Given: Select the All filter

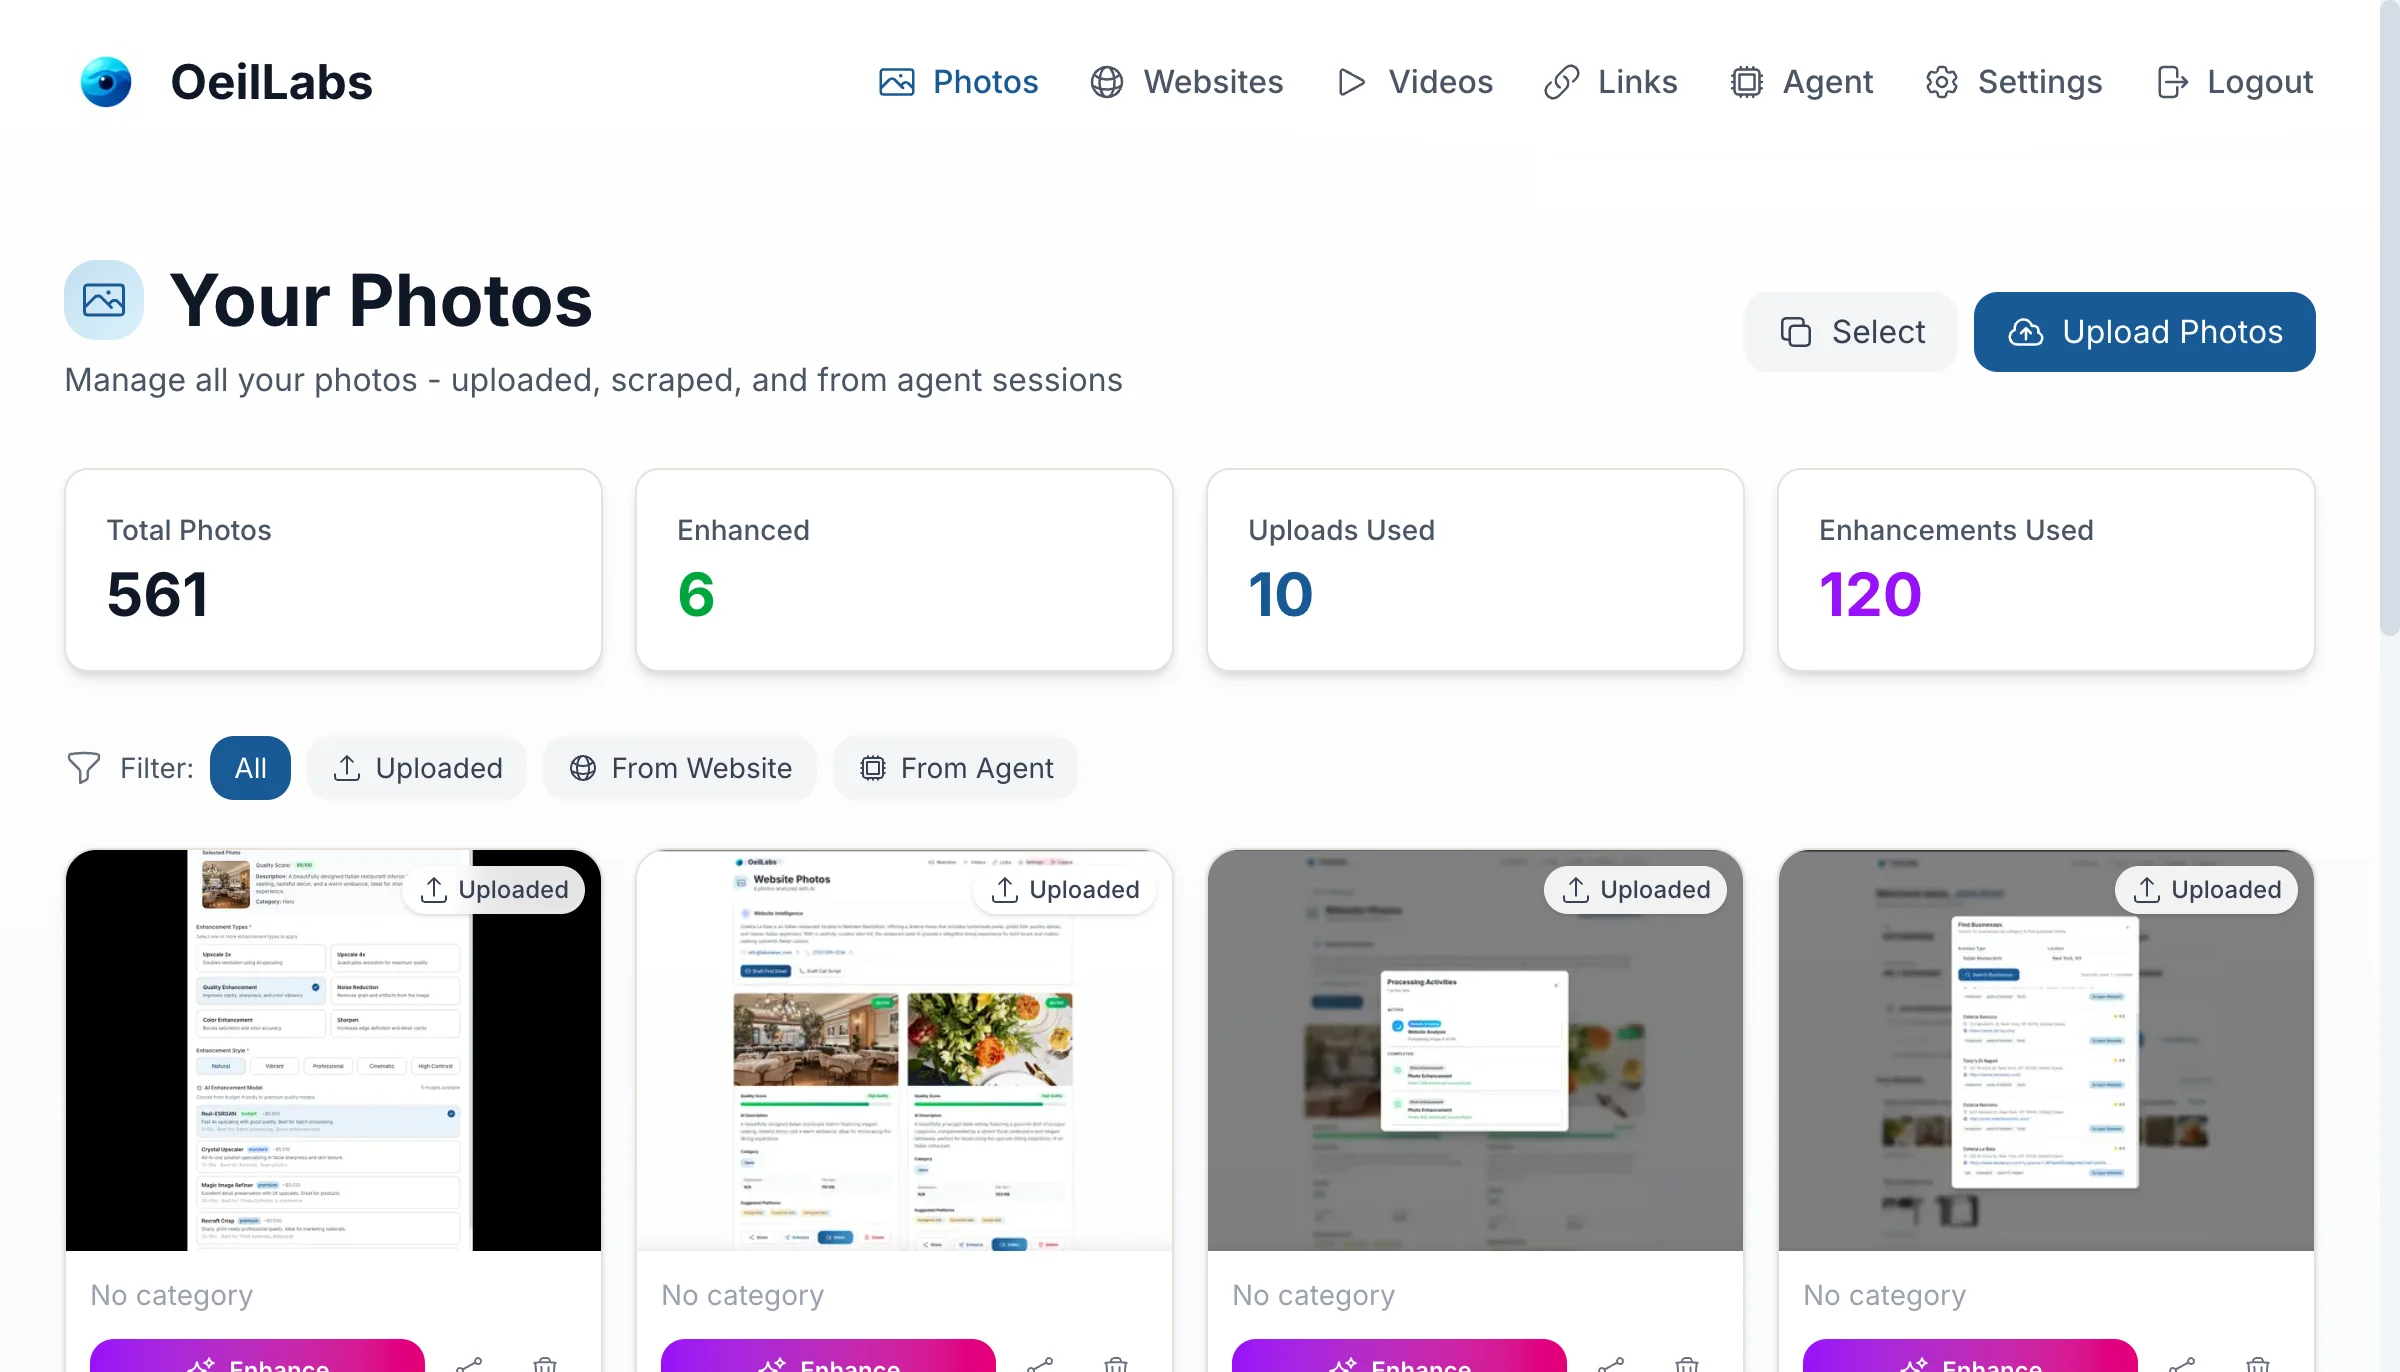Looking at the screenshot, I should tap(250, 768).
